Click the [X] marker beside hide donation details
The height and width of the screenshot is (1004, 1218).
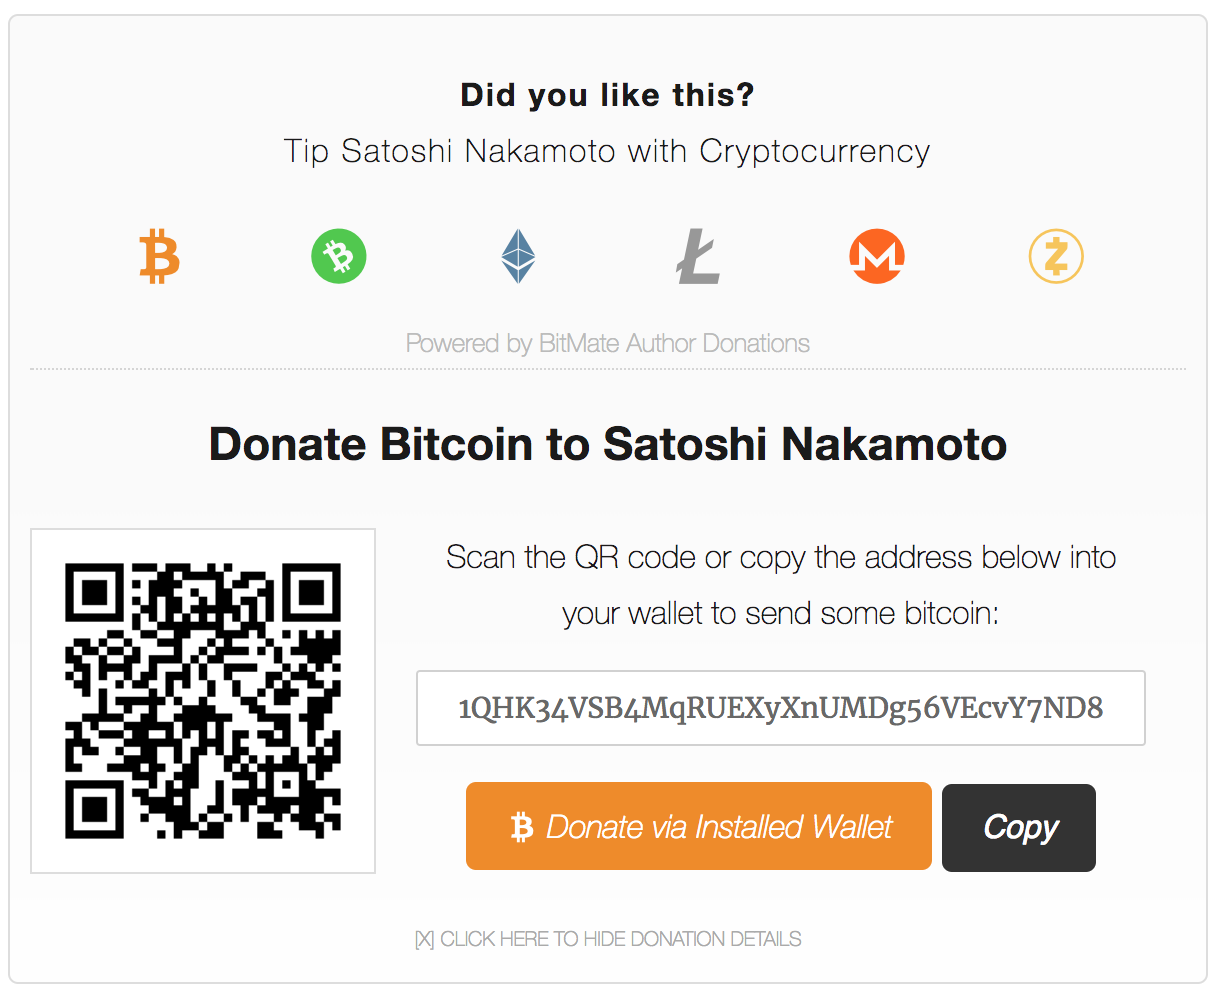425,939
